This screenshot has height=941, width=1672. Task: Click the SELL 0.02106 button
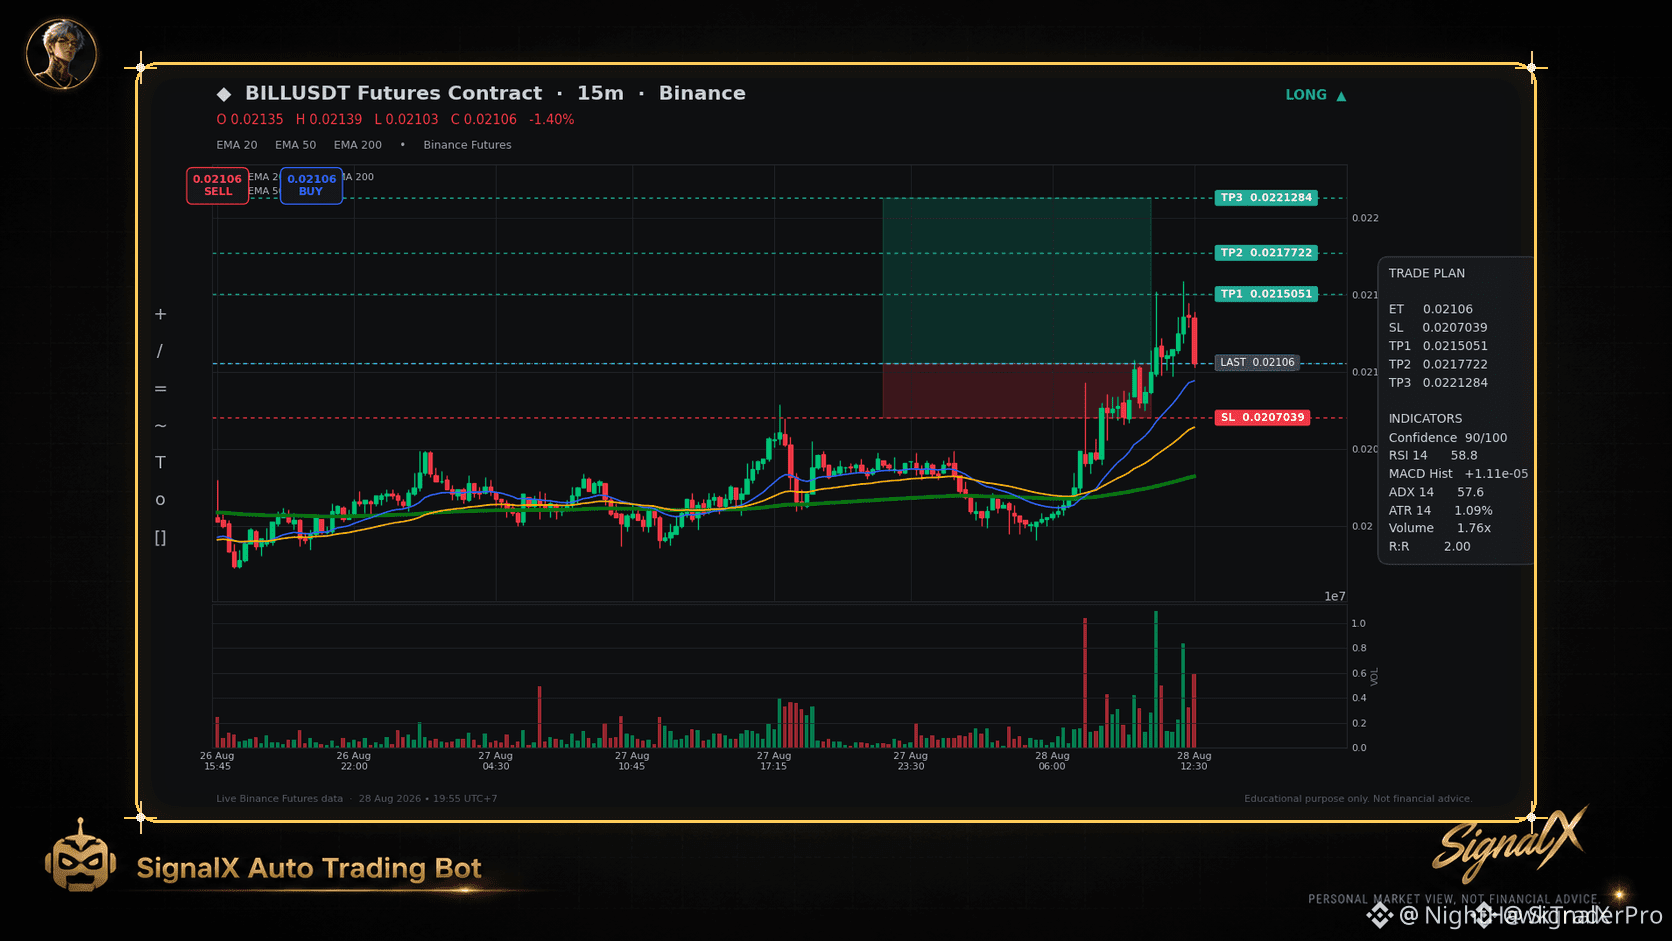click(x=217, y=185)
